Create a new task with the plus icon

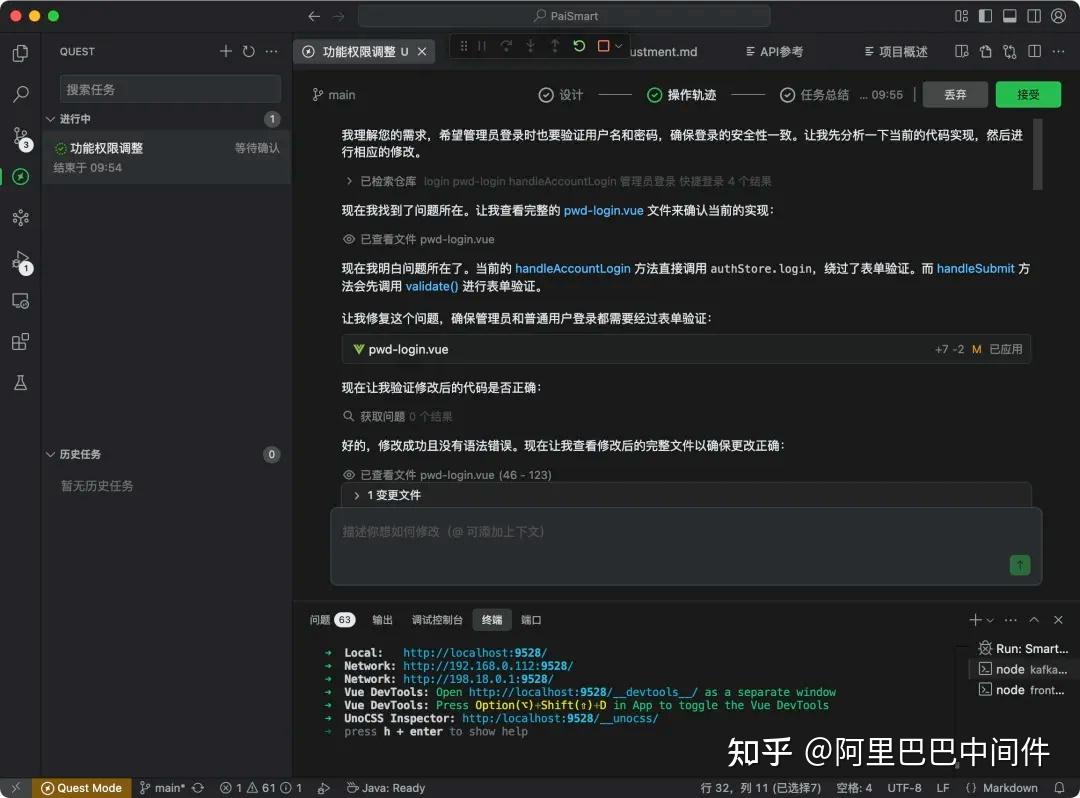224,51
